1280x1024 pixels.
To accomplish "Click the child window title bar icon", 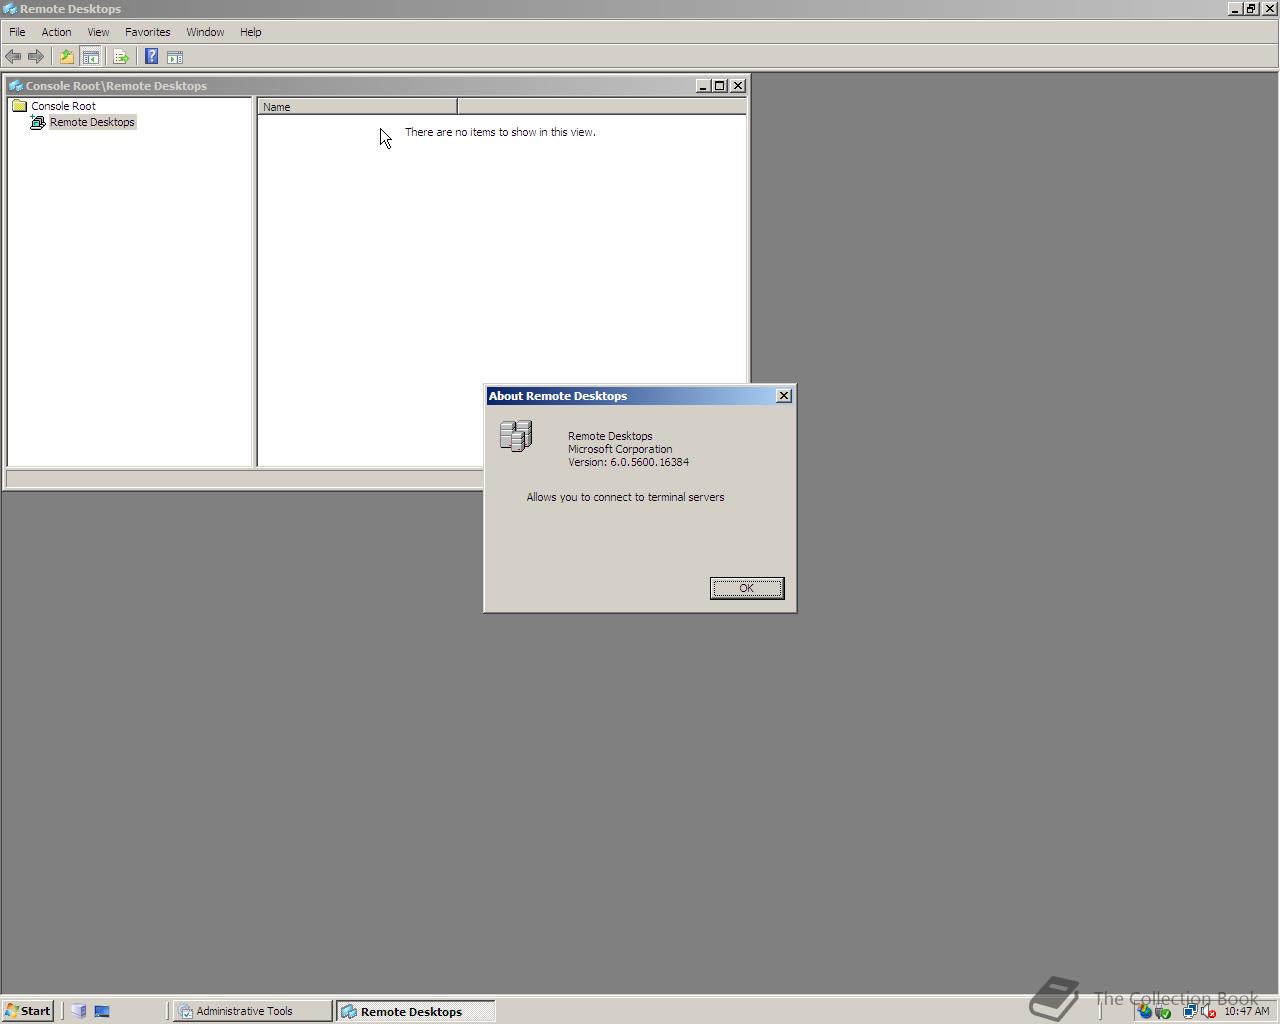I will point(16,86).
